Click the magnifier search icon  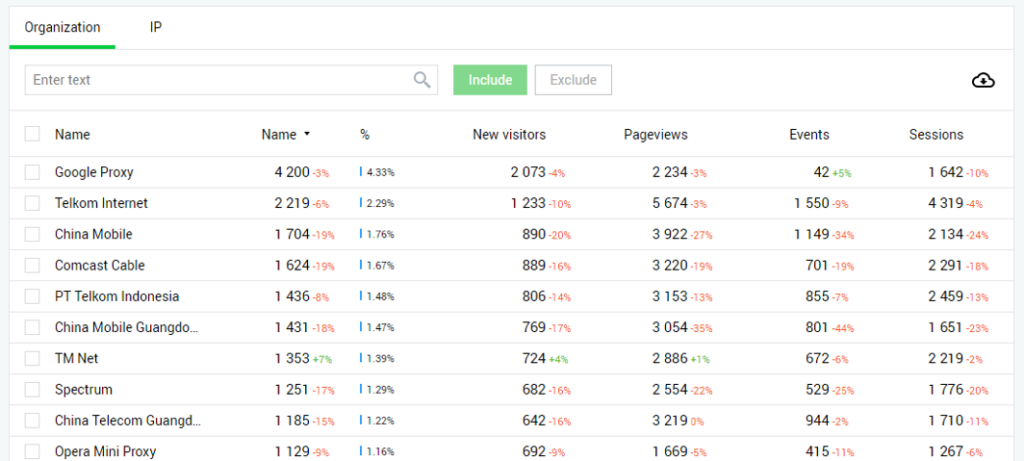coord(422,80)
